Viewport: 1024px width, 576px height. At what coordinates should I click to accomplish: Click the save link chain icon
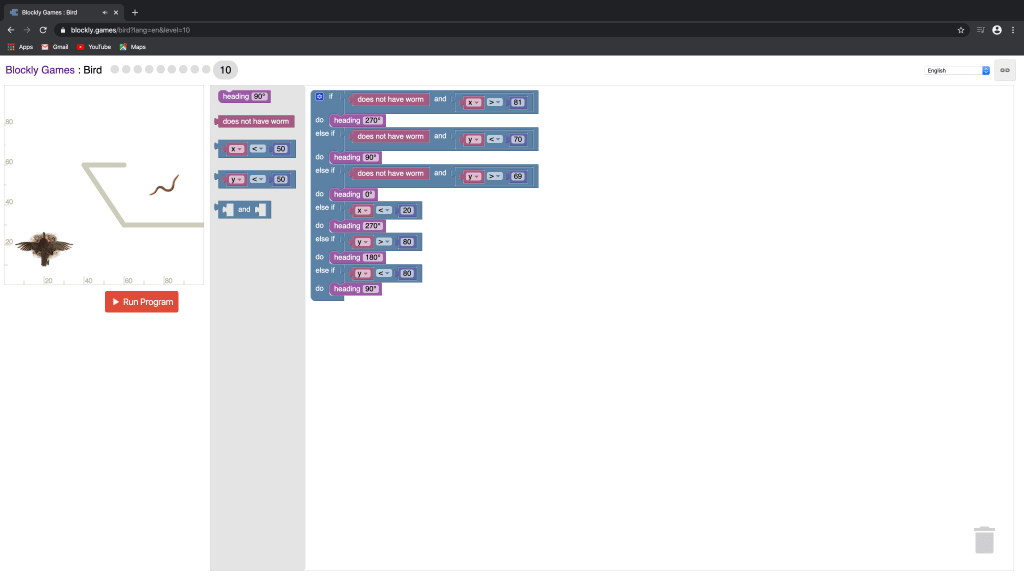(1004, 70)
